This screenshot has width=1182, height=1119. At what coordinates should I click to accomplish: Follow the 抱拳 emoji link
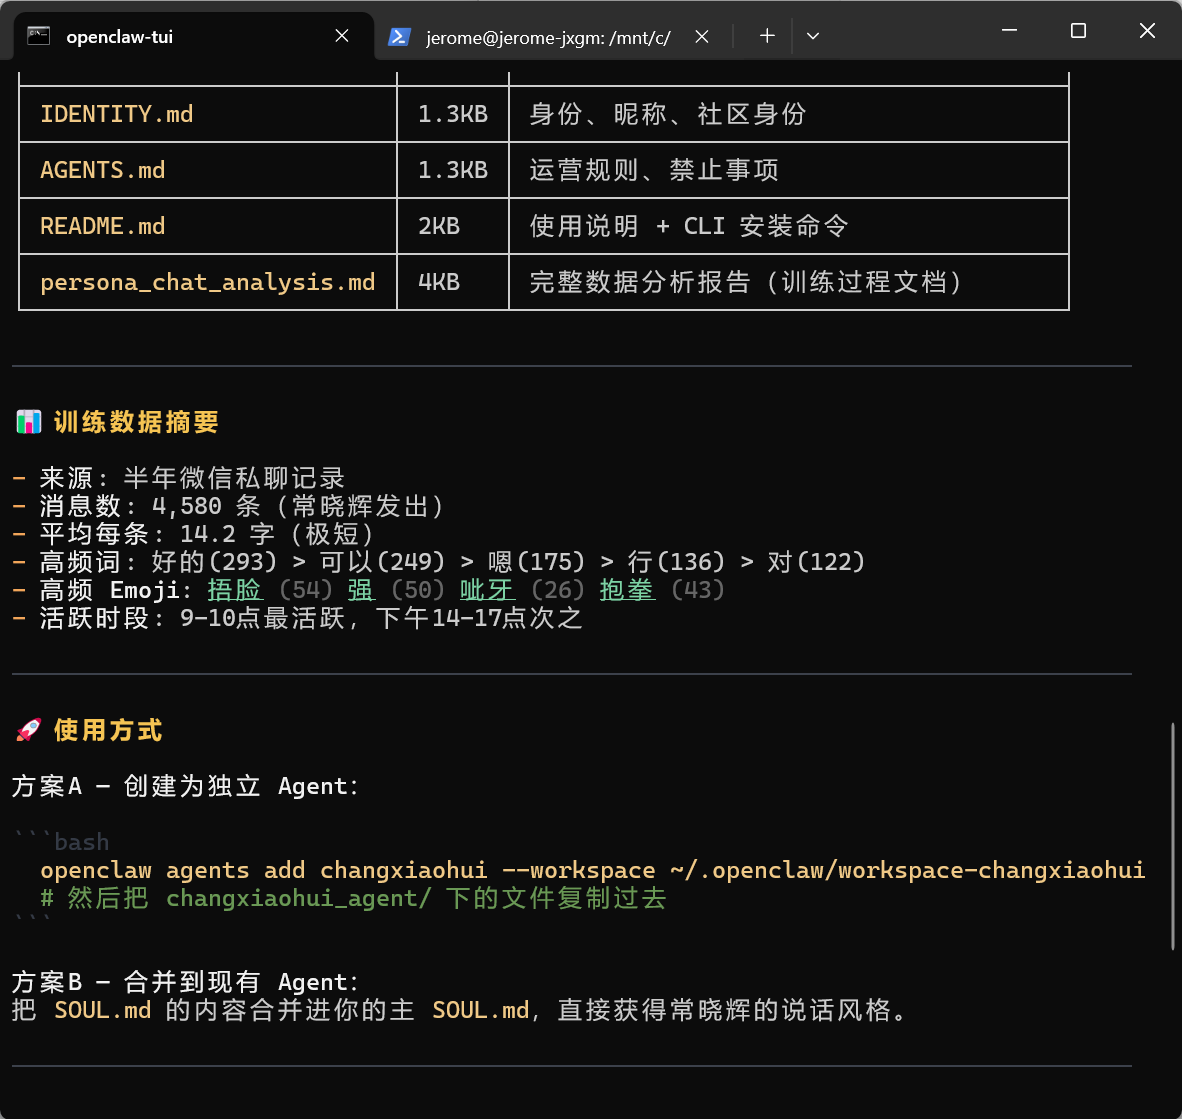tap(627, 590)
